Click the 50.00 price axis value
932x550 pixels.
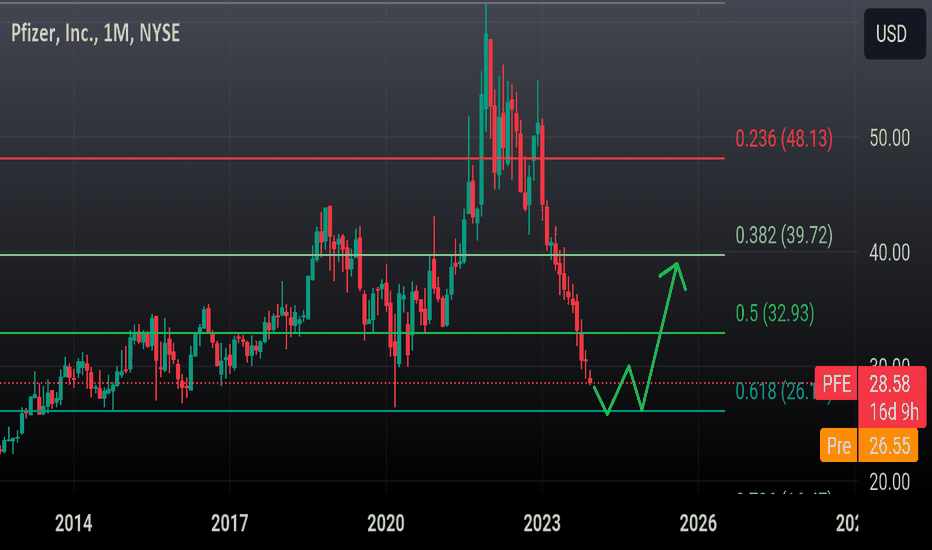889,139
